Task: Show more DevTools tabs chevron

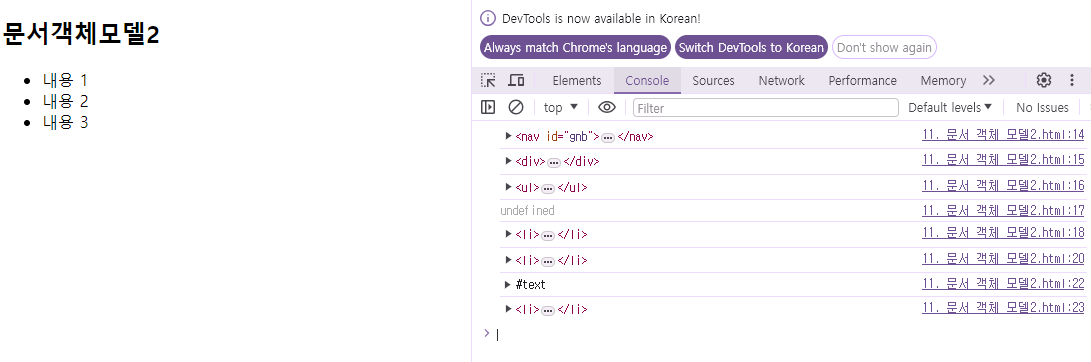Action: coord(989,81)
